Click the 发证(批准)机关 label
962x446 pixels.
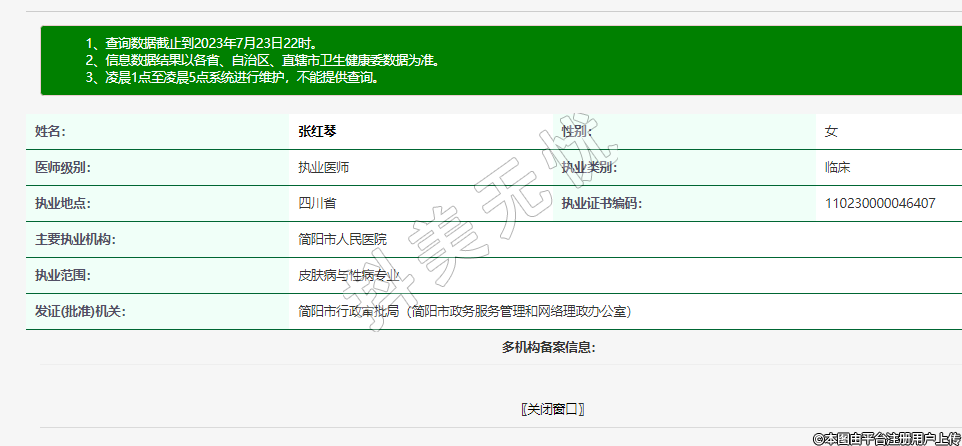coord(80,311)
